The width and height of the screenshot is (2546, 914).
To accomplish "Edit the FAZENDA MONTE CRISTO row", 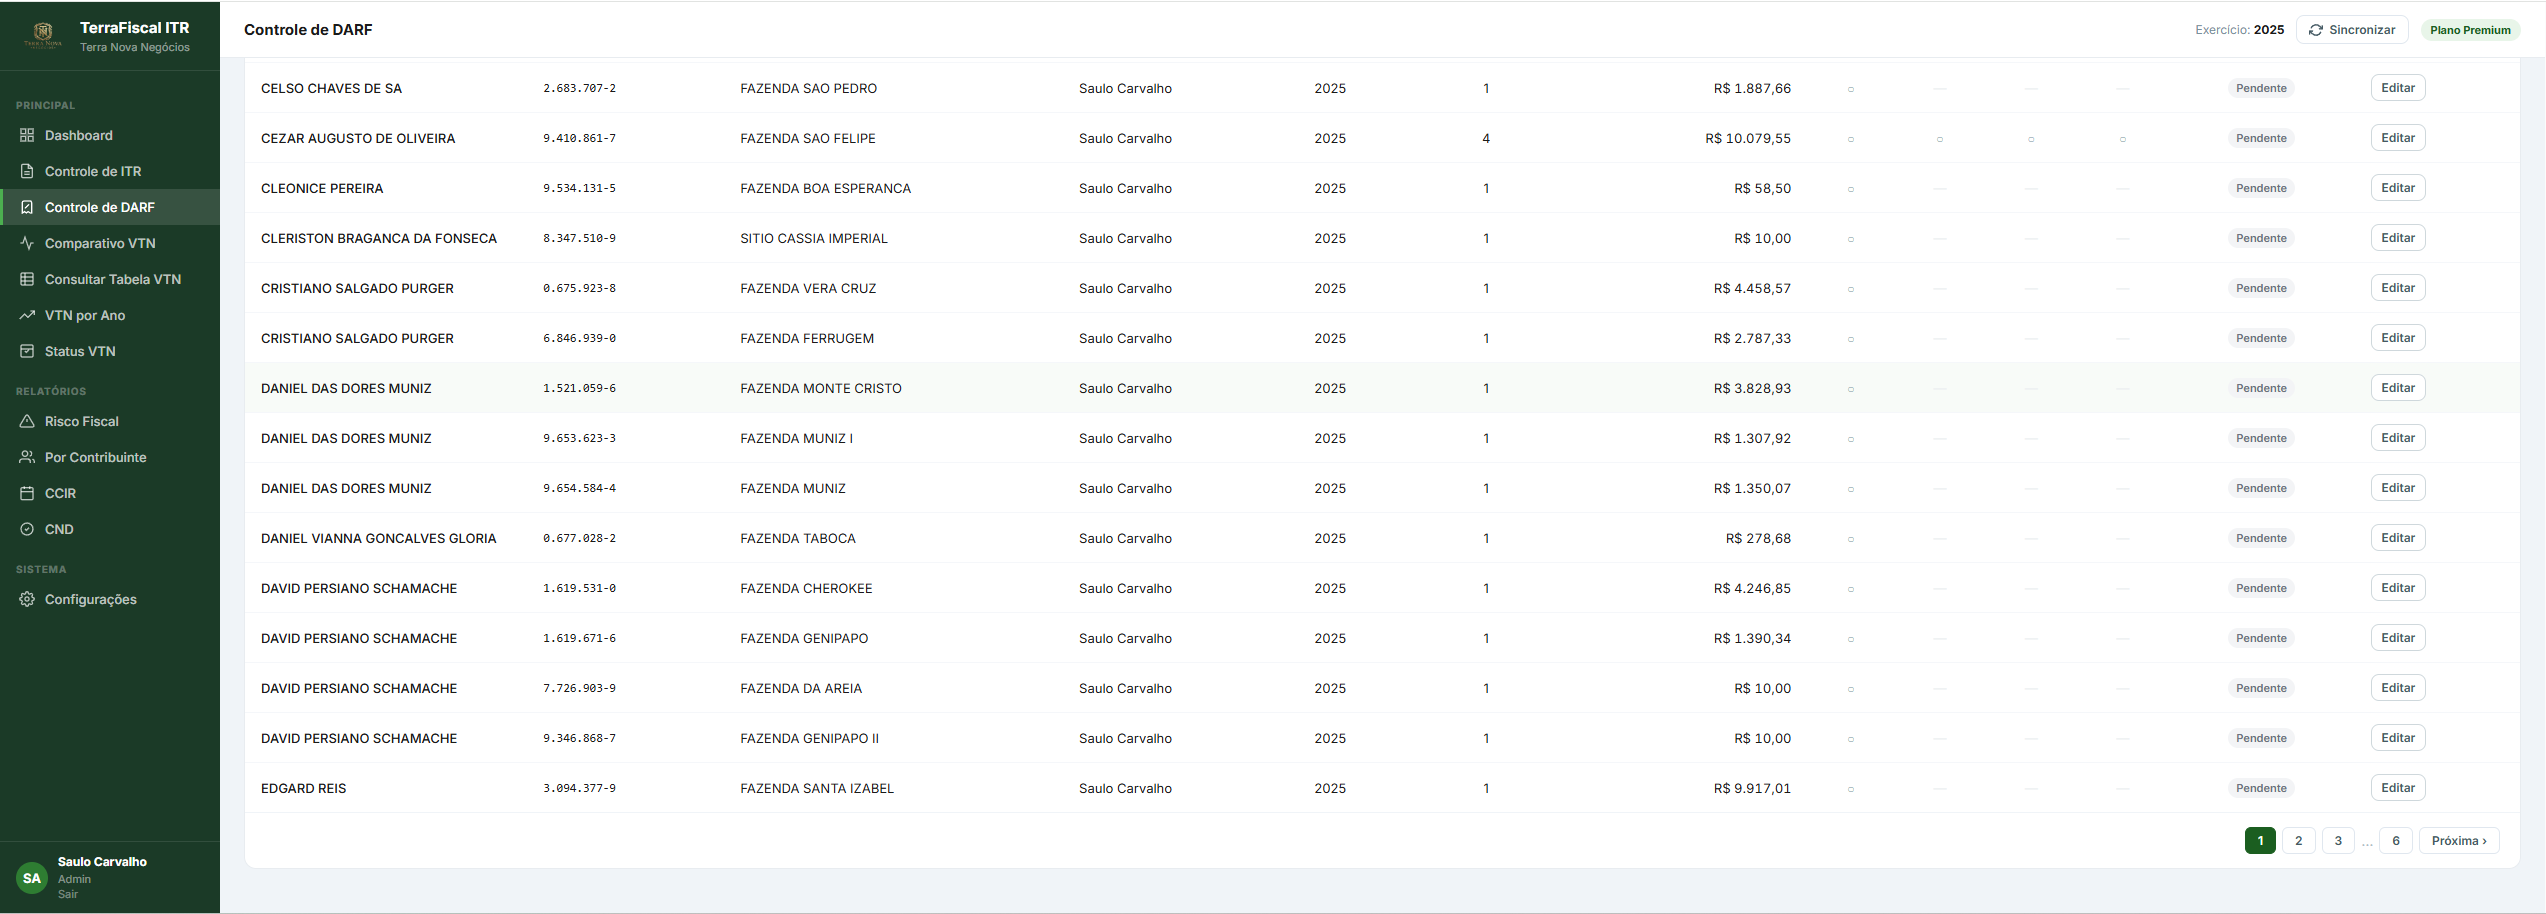I will click(x=2398, y=388).
